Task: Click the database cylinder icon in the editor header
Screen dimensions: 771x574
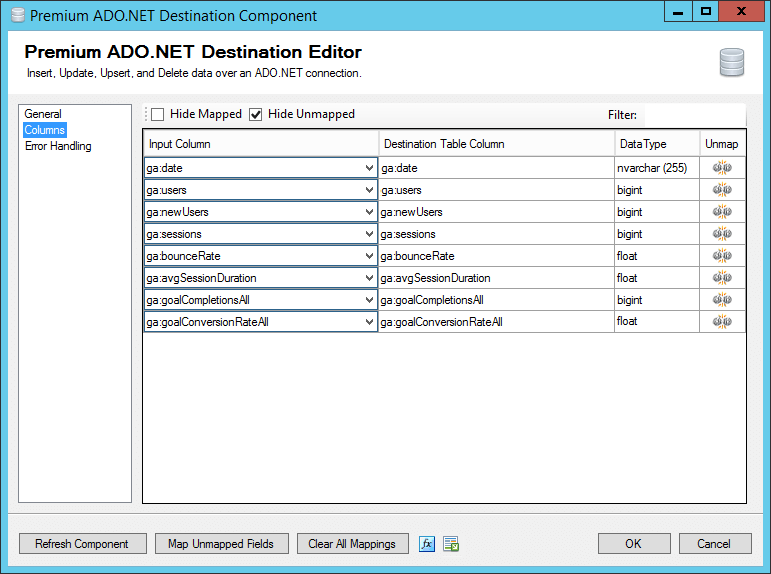Action: pyautogui.click(x=732, y=62)
